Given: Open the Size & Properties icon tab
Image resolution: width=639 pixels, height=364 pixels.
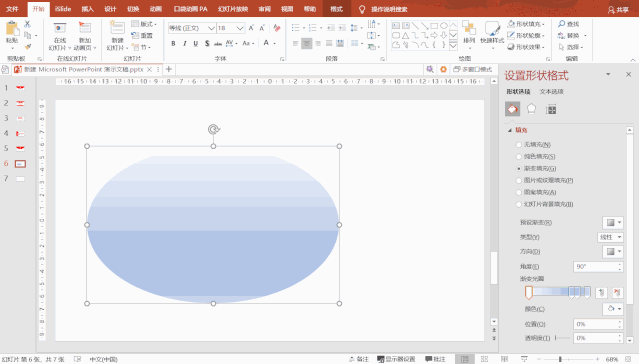Looking at the screenshot, I should pyautogui.click(x=551, y=109).
